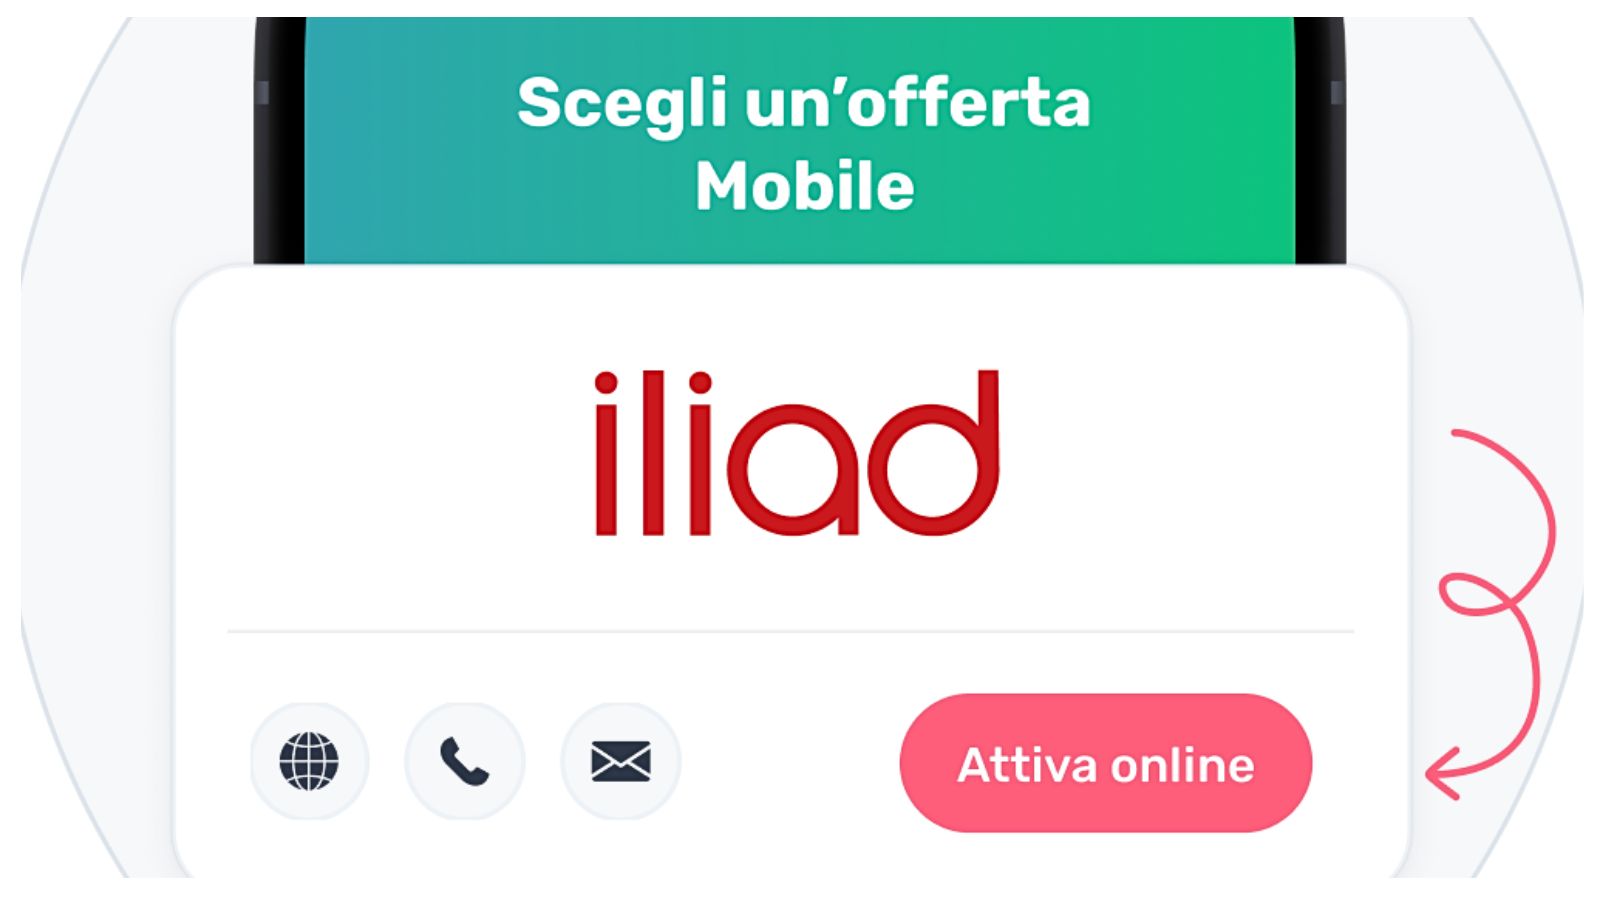Click the pink arrowhead pointing at Attiva online

click(x=1444, y=774)
